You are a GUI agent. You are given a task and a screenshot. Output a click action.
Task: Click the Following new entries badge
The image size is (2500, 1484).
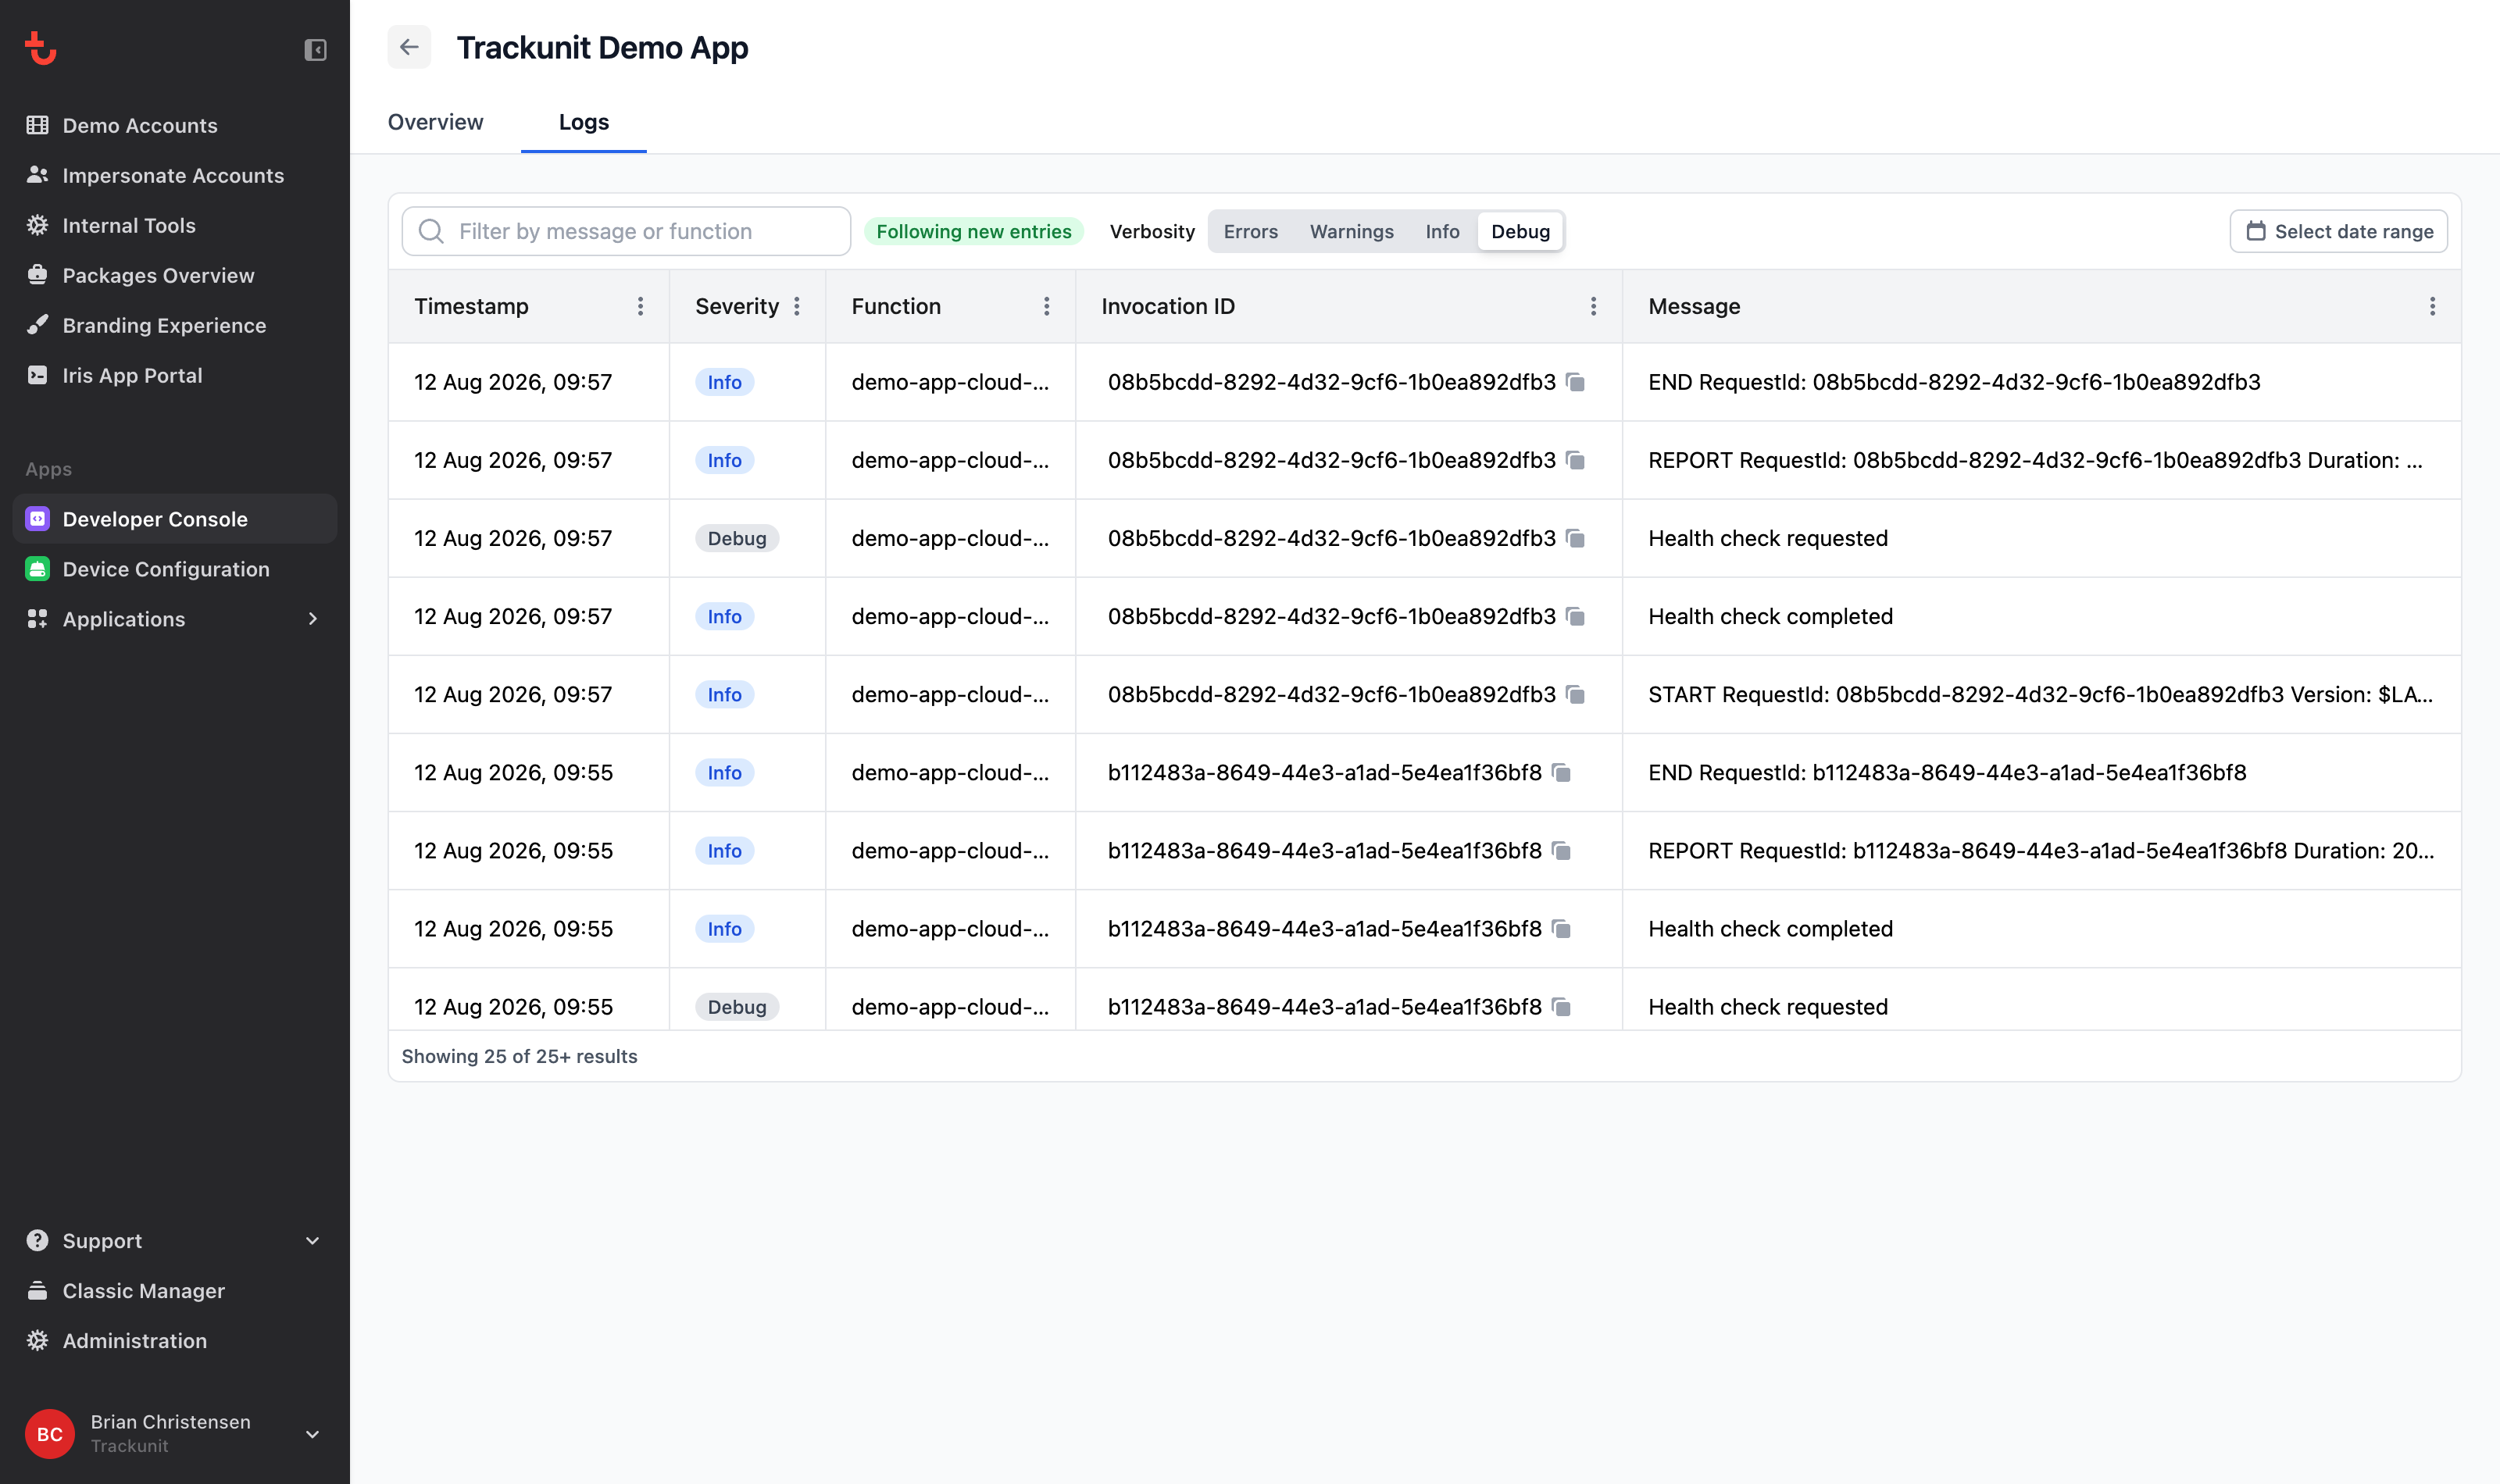point(974,231)
